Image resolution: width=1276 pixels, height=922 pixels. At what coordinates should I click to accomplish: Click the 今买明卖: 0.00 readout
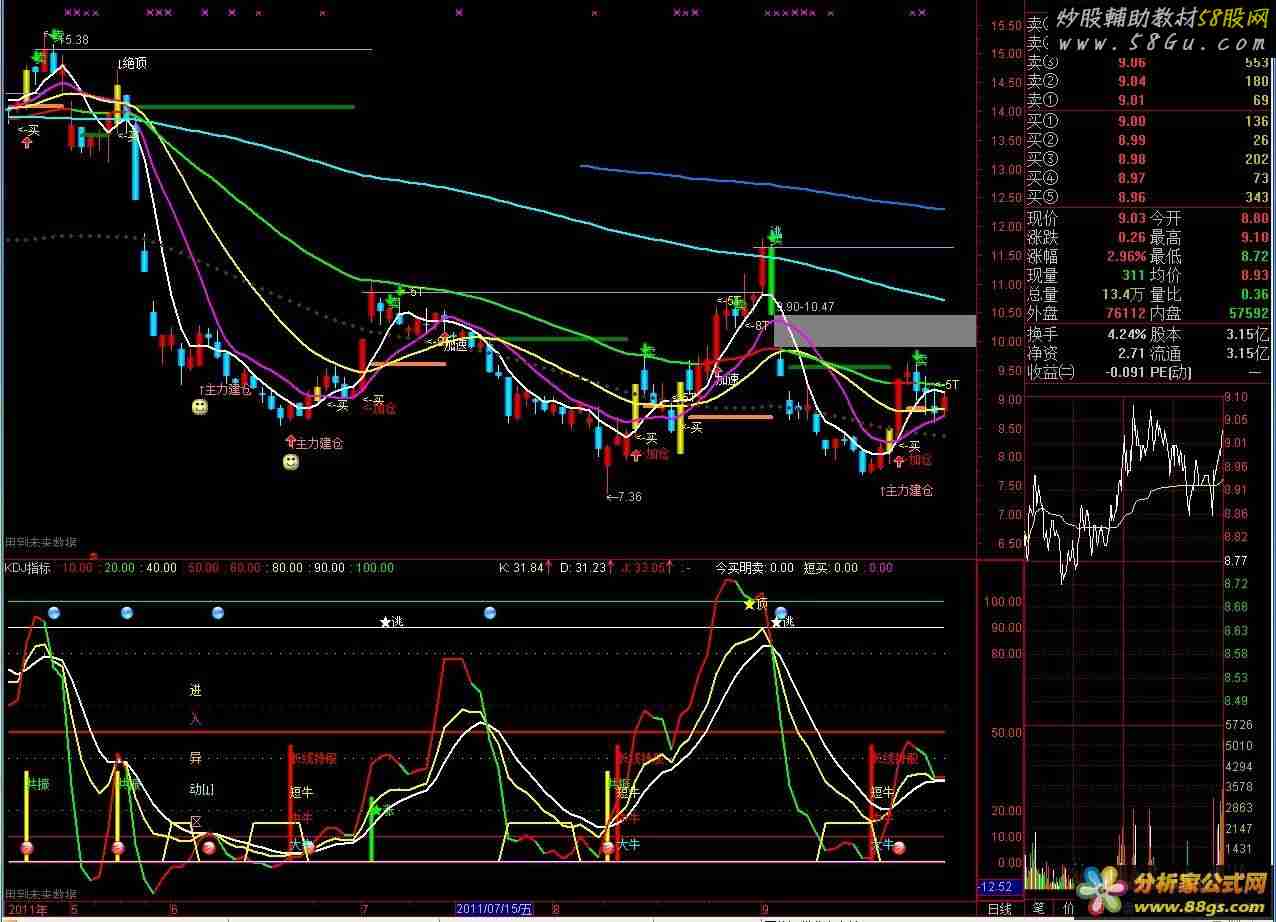754,568
